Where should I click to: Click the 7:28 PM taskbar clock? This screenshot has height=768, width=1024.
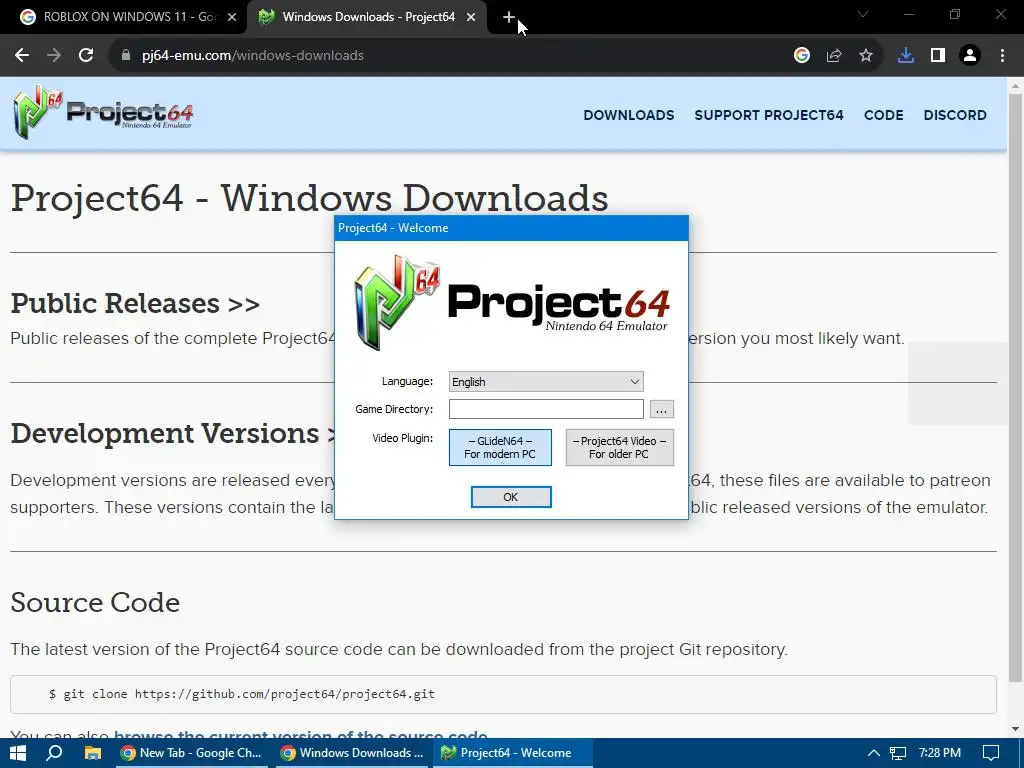(x=940, y=753)
